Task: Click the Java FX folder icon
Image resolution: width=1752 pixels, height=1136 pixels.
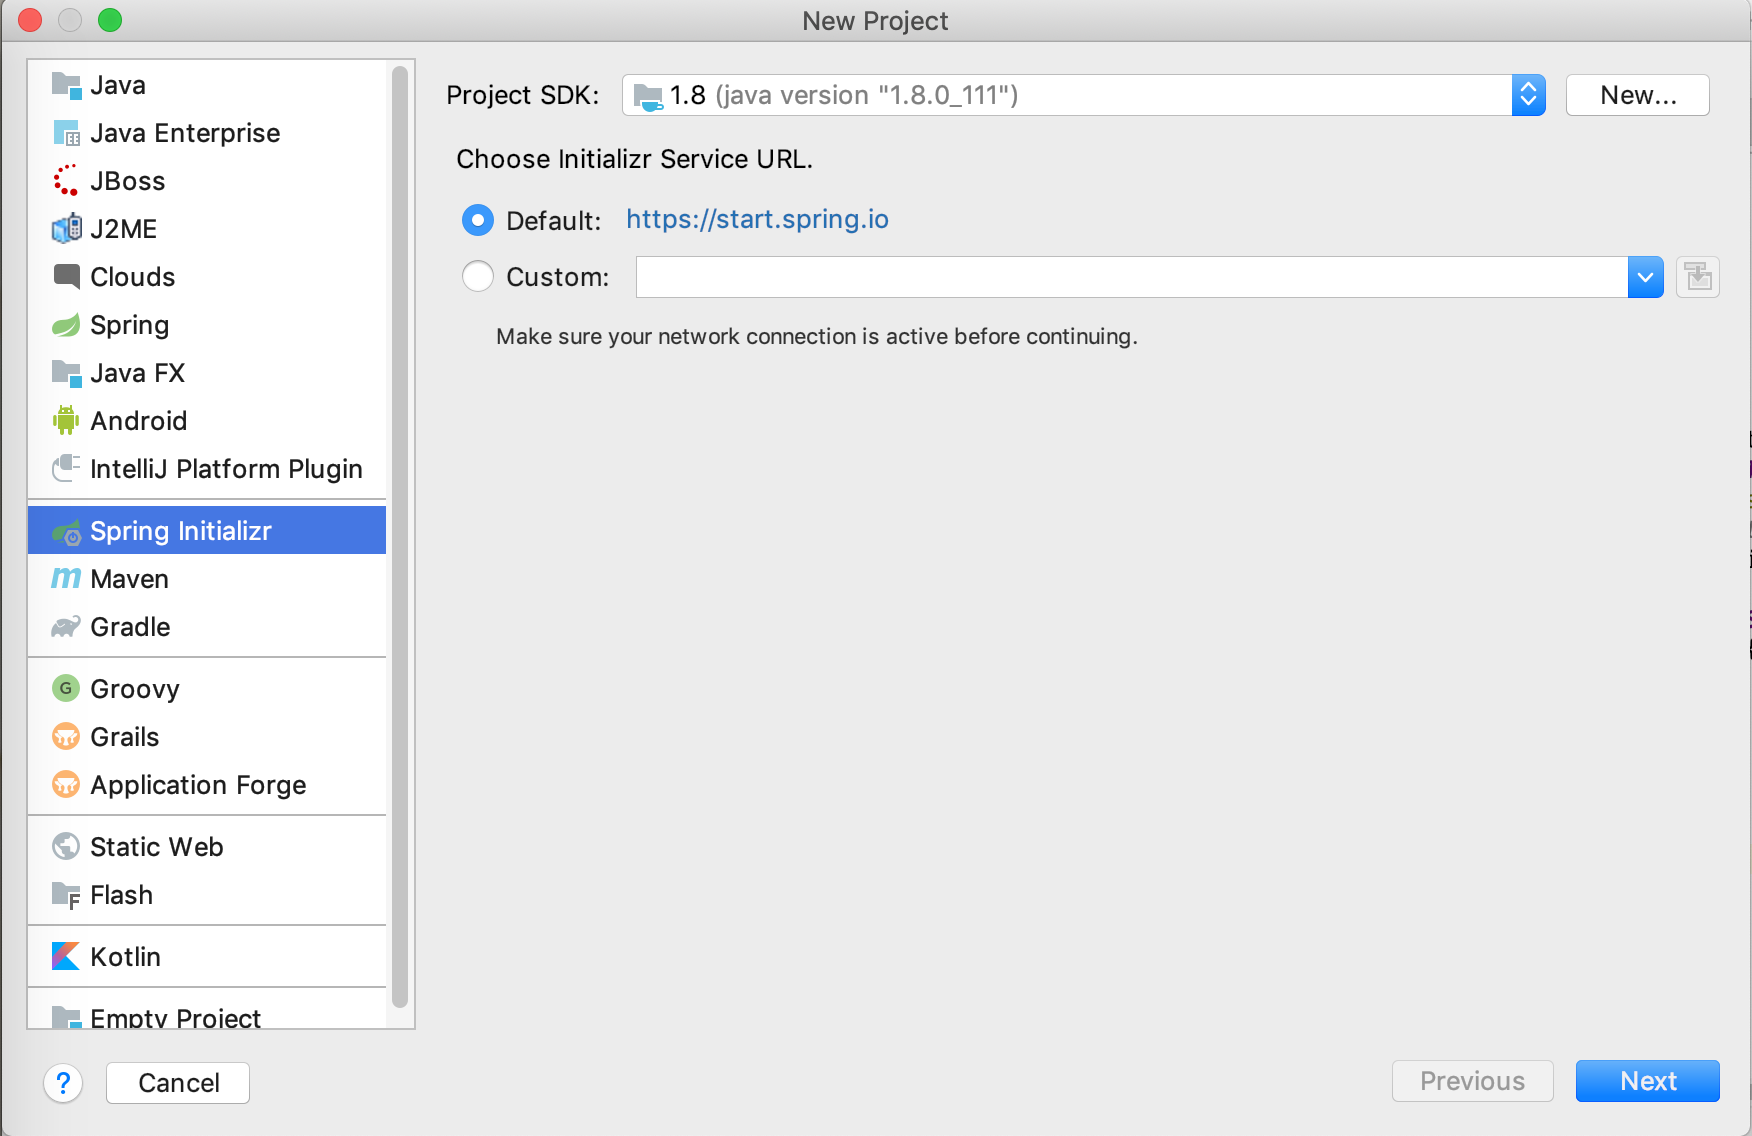Action: coord(66,373)
